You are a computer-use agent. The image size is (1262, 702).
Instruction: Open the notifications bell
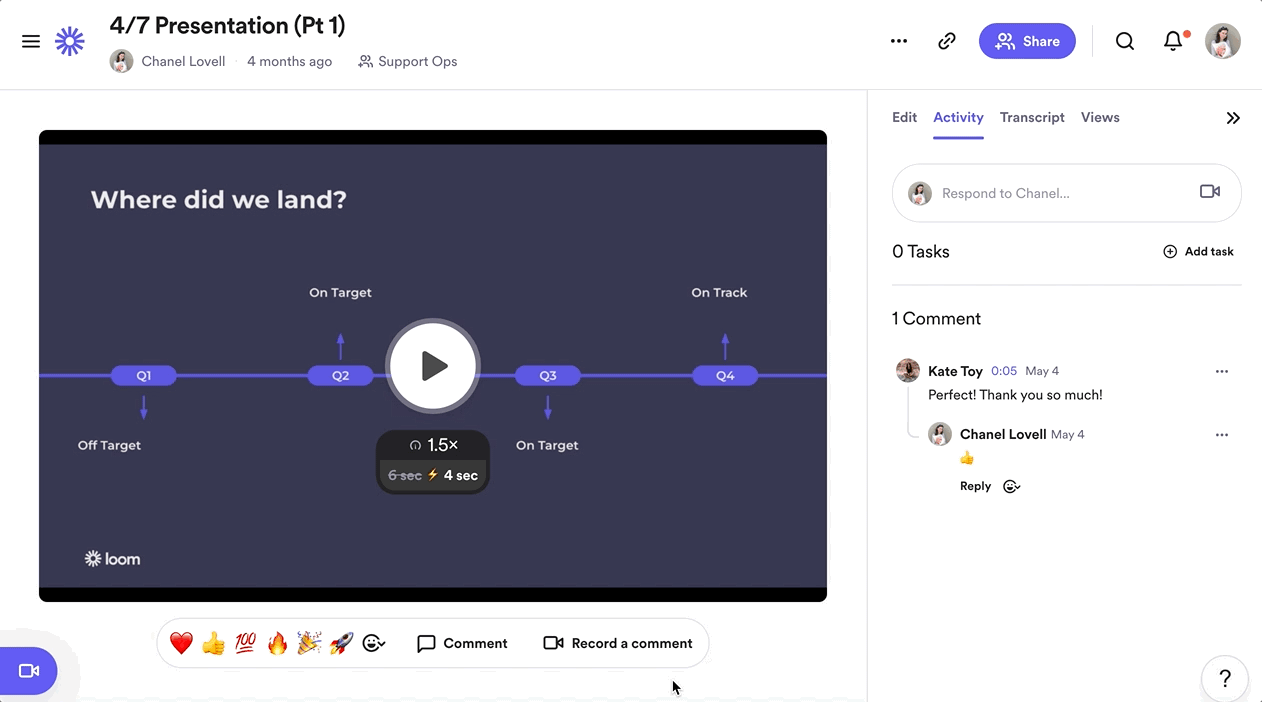point(1173,41)
